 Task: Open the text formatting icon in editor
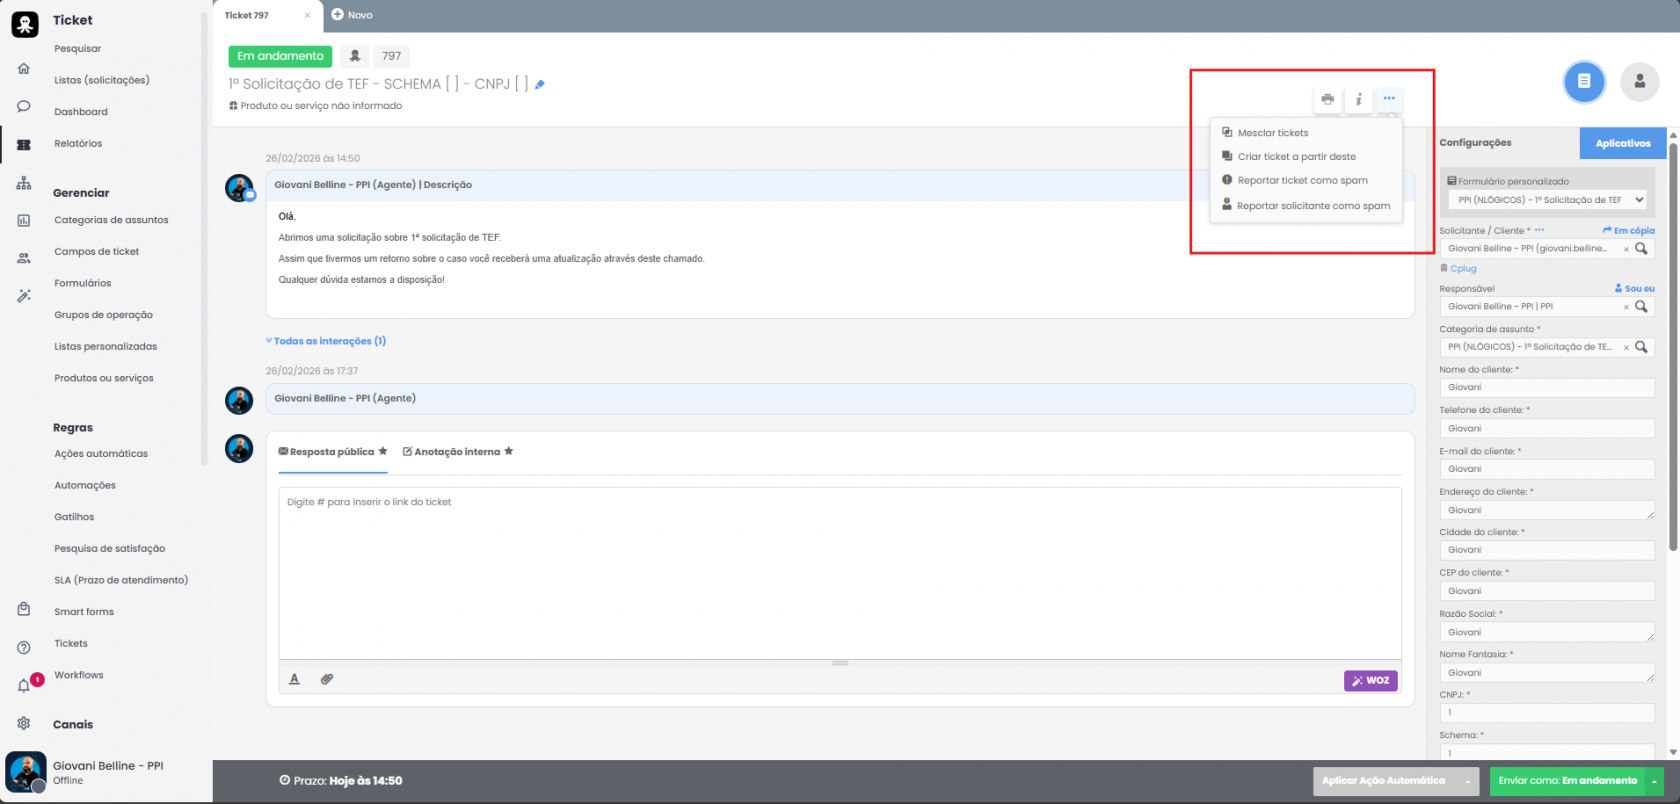(x=295, y=679)
